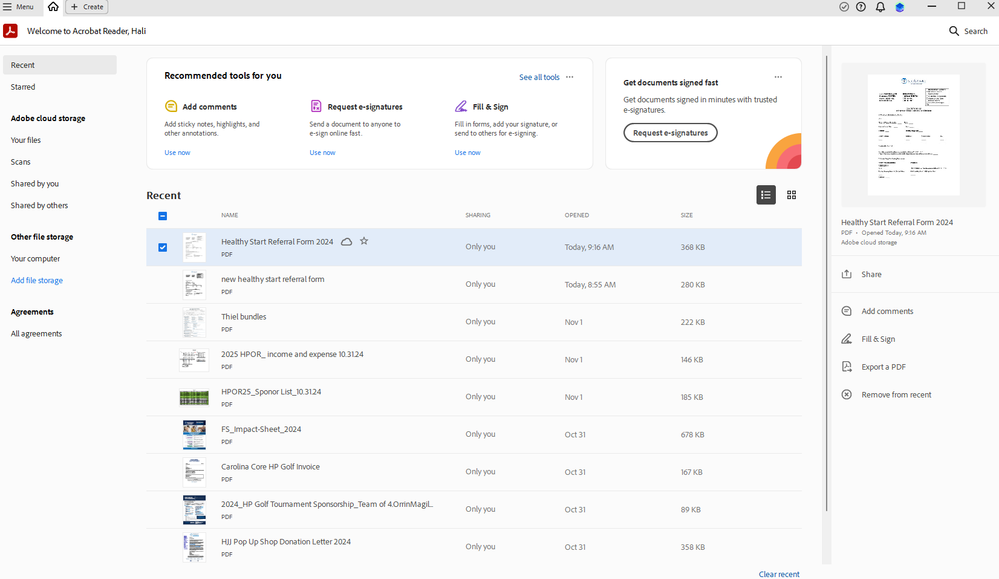Open new healthy start referral form thumbnail
Image resolution: width=999 pixels, height=579 pixels.
(194, 285)
